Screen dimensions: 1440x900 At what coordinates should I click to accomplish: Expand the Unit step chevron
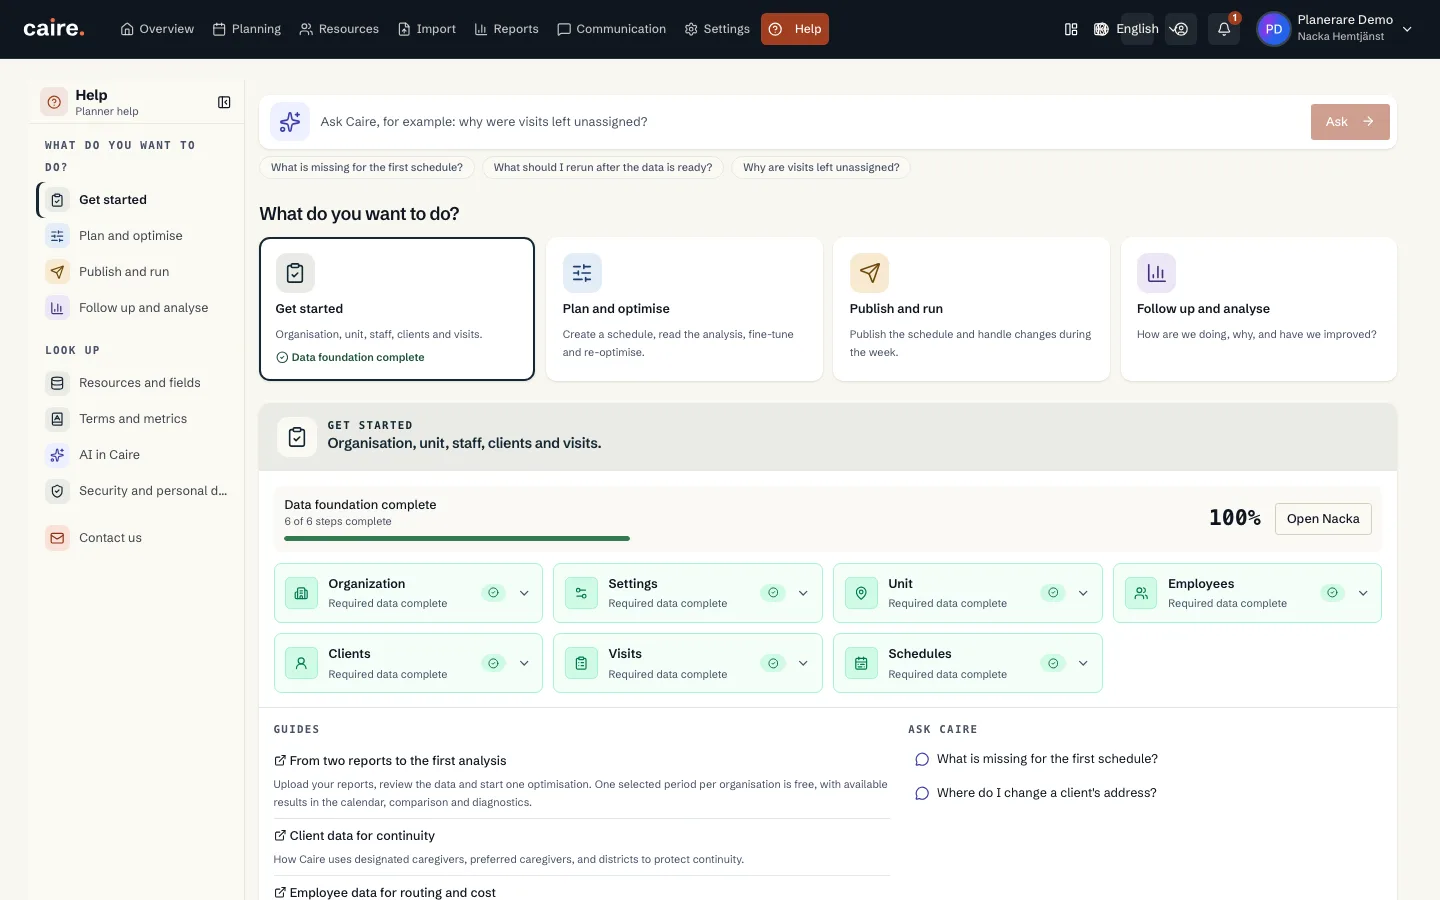pyautogui.click(x=1083, y=593)
